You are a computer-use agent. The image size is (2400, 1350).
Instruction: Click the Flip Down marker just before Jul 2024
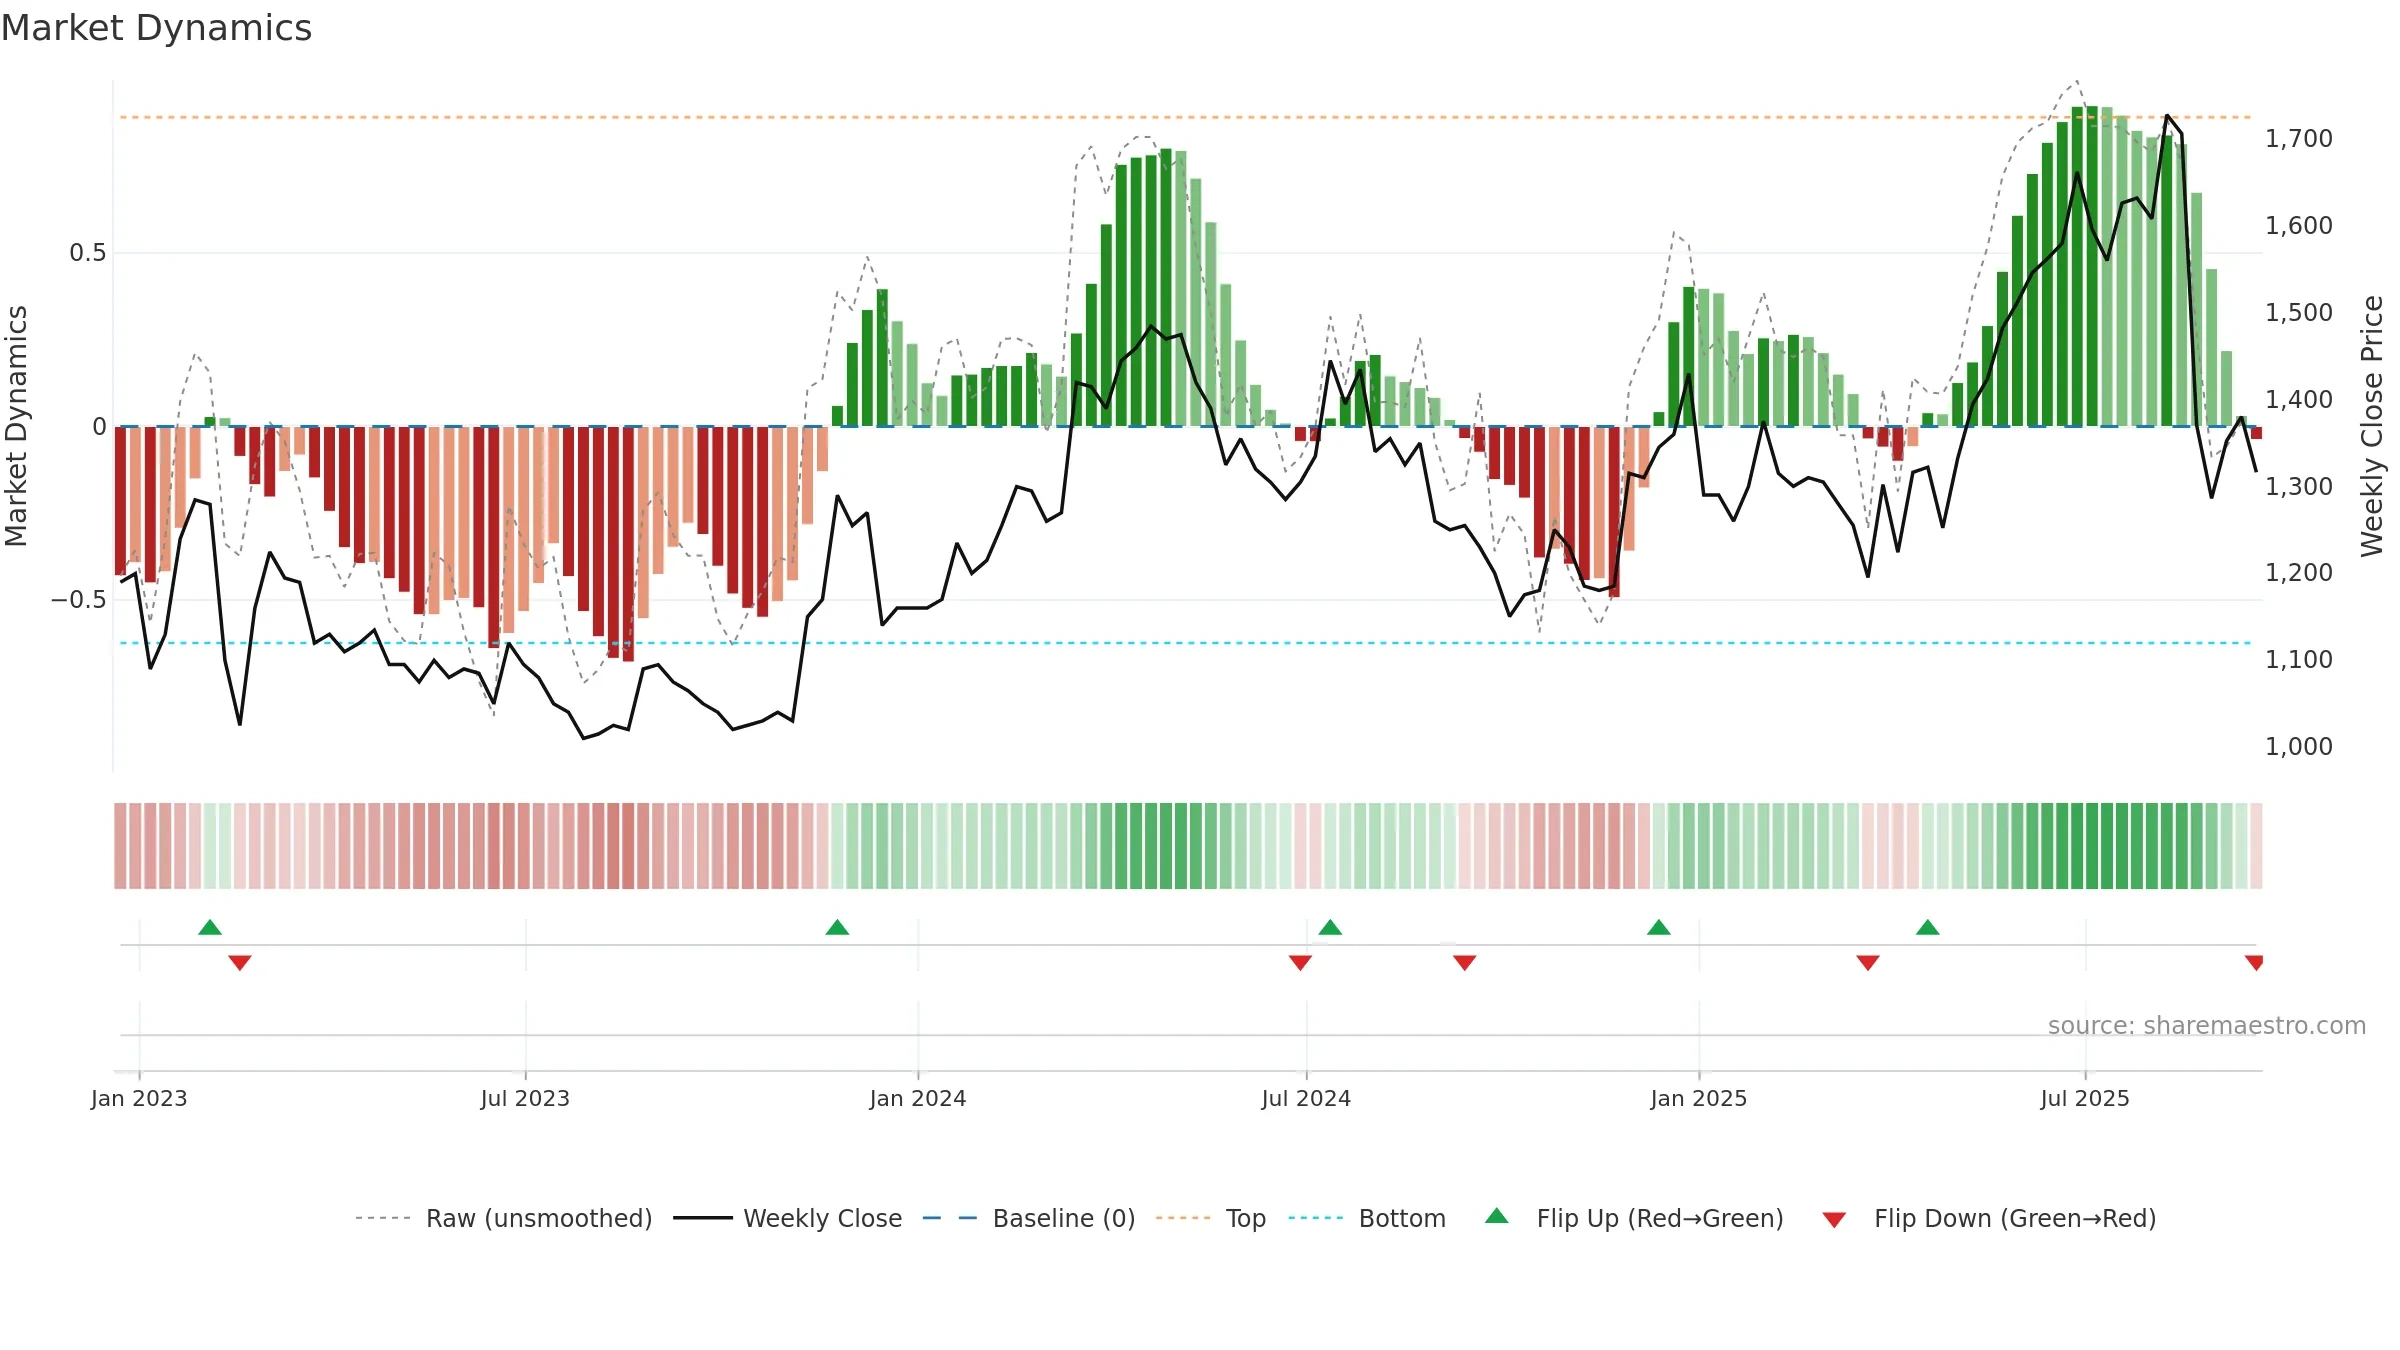coord(1300,962)
